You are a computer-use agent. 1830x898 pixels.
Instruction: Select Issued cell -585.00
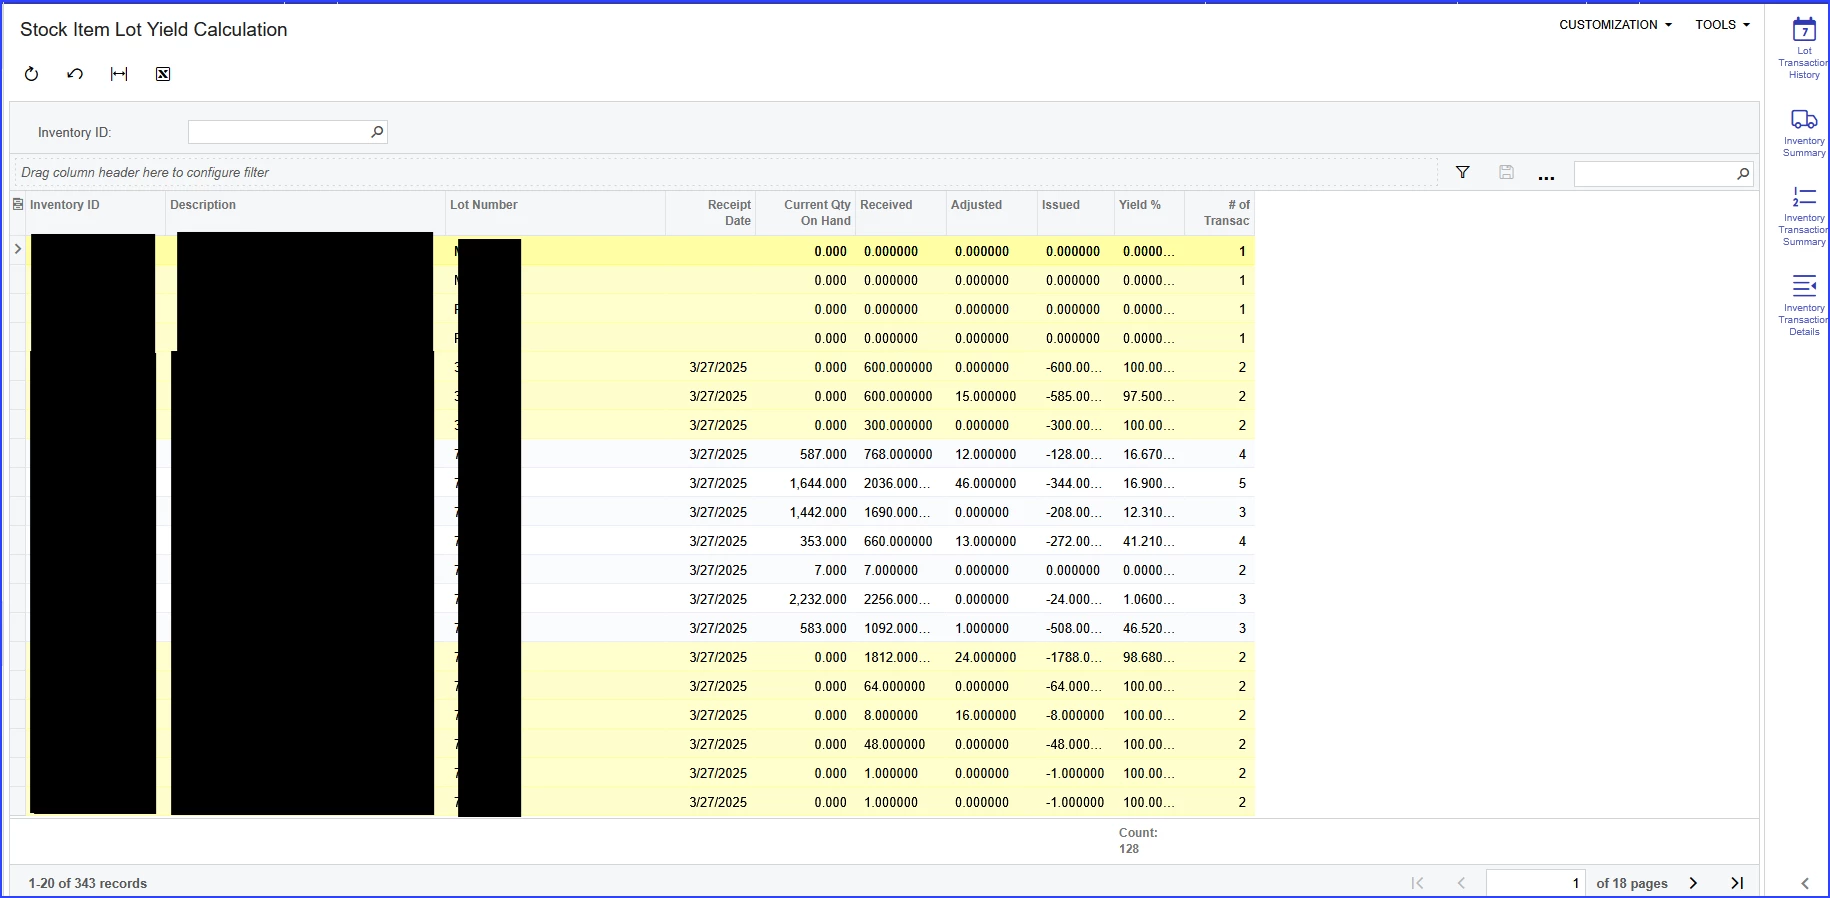1076,396
